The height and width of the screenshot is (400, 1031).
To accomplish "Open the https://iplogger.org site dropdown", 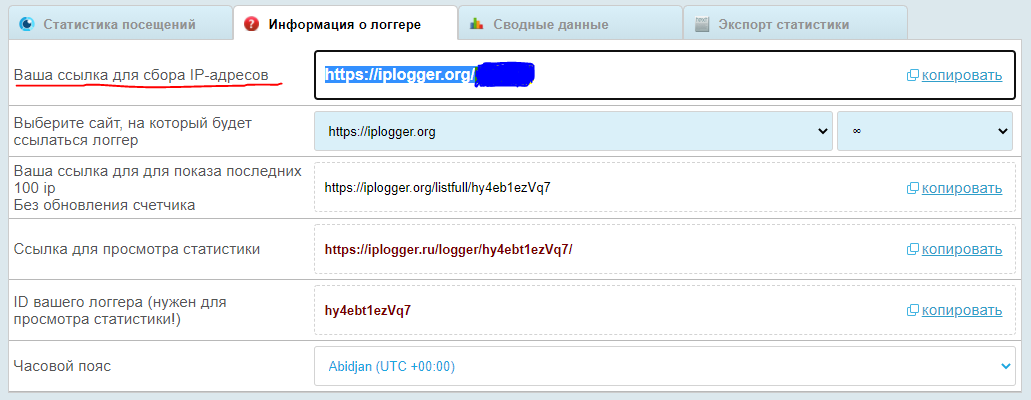I will click(x=573, y=131).
